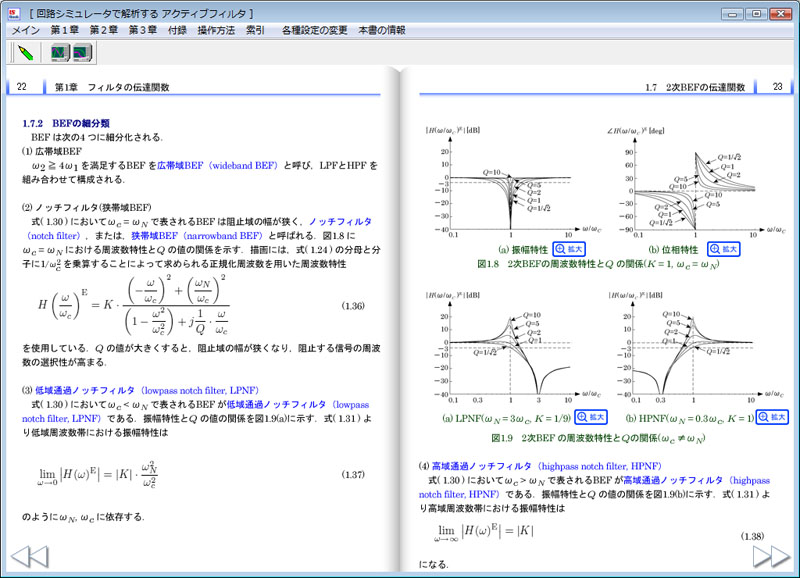
Task: Click equation number (1.36)
Action: point(353,306)
